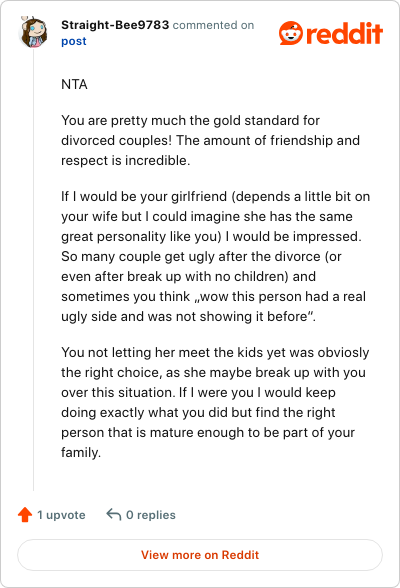The width and height of the screenshot is (400, 588).
Task: Click the "View more on Reddit" button
Action: pyautogui.click(x=200, y=555)
